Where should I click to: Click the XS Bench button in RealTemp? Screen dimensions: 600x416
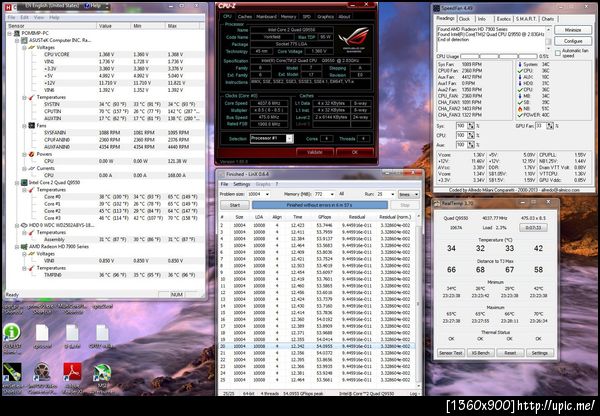click(480, 353)
